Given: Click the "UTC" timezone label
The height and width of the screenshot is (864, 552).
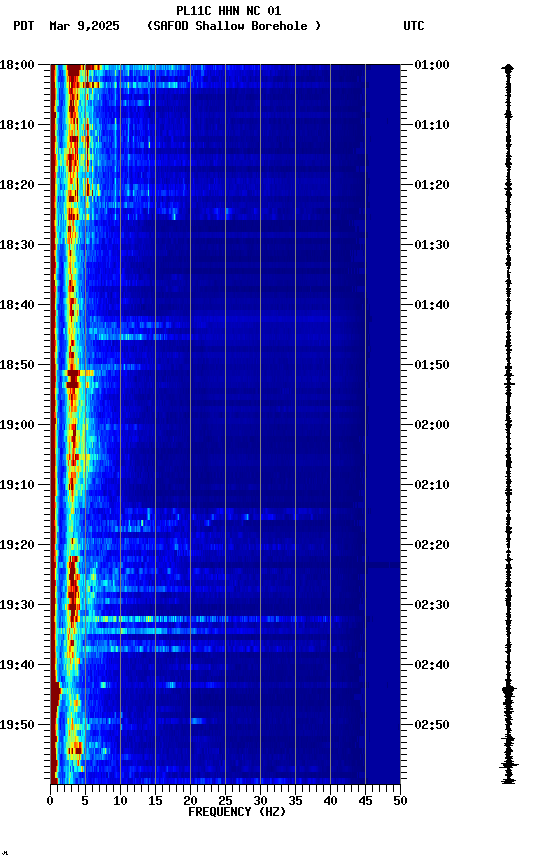Looking at the screenshot, I should 414,26.
